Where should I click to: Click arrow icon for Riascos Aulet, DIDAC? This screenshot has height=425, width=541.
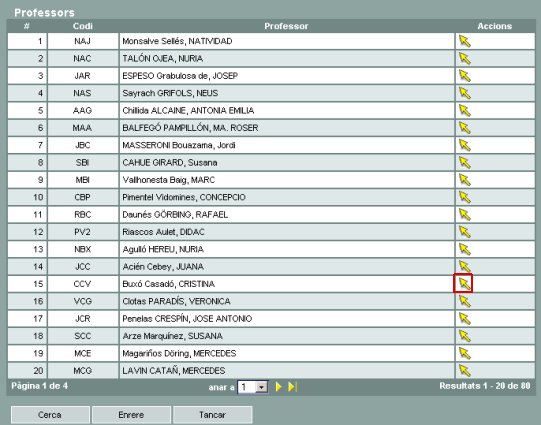pos(464,232)
